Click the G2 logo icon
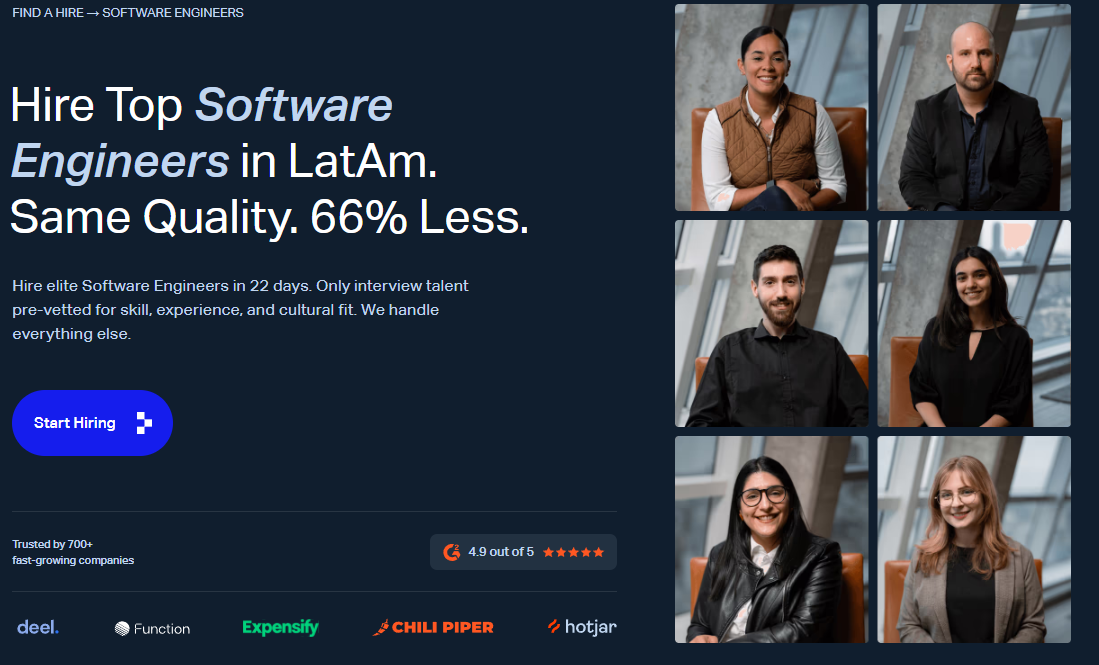The image size is (1099, 665). point(452,552)
